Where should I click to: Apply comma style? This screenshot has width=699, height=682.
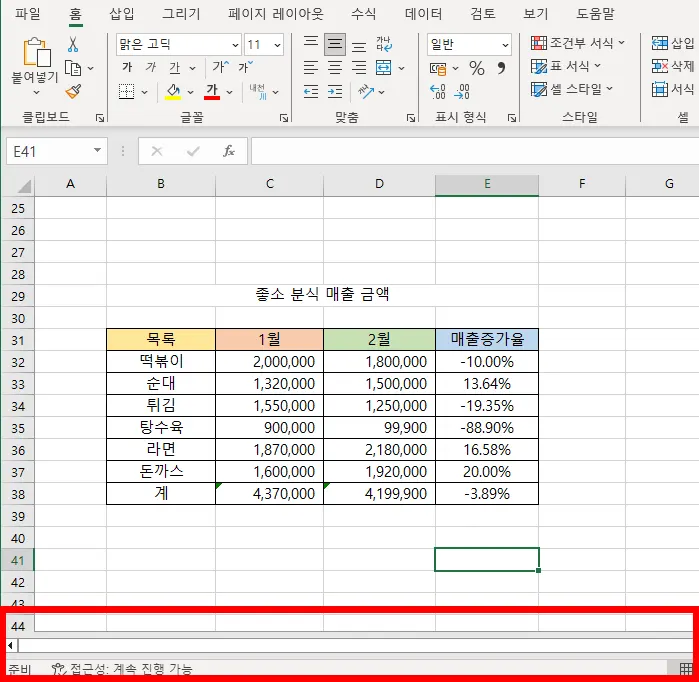pos(502,68)
